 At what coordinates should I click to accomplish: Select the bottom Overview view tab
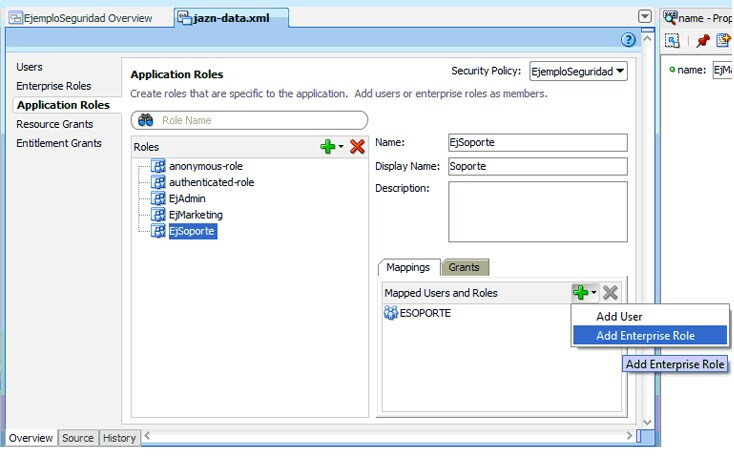pos(31,438)
